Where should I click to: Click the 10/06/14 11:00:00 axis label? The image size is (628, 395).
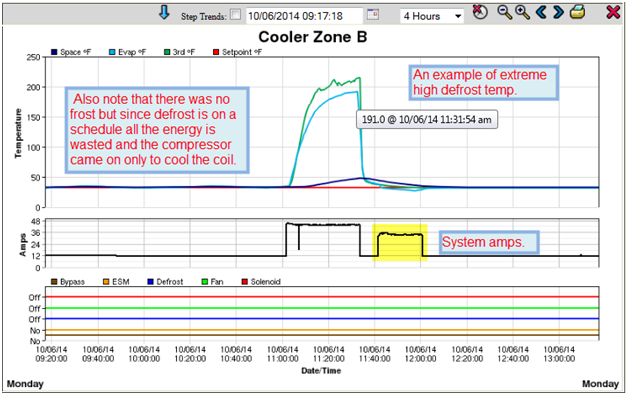coord(283,354)
